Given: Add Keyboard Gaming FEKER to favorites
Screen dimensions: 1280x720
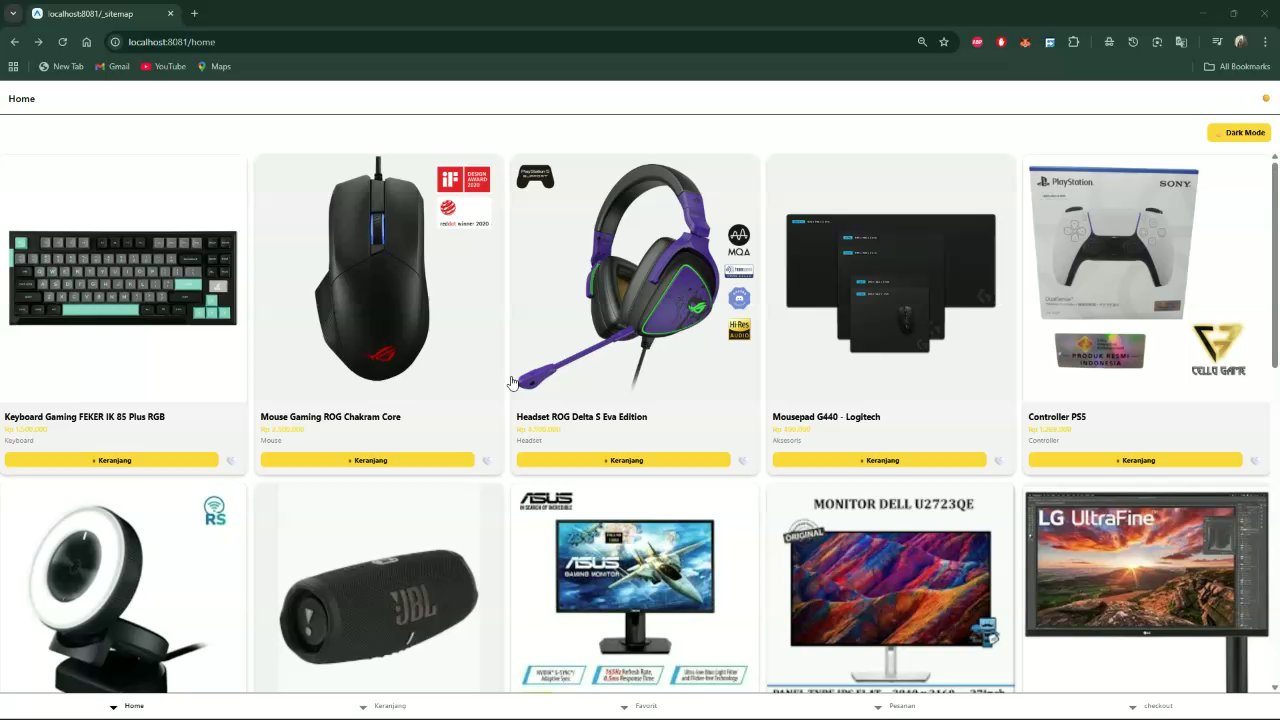Looking at the screenshot, I should point(230,460).
